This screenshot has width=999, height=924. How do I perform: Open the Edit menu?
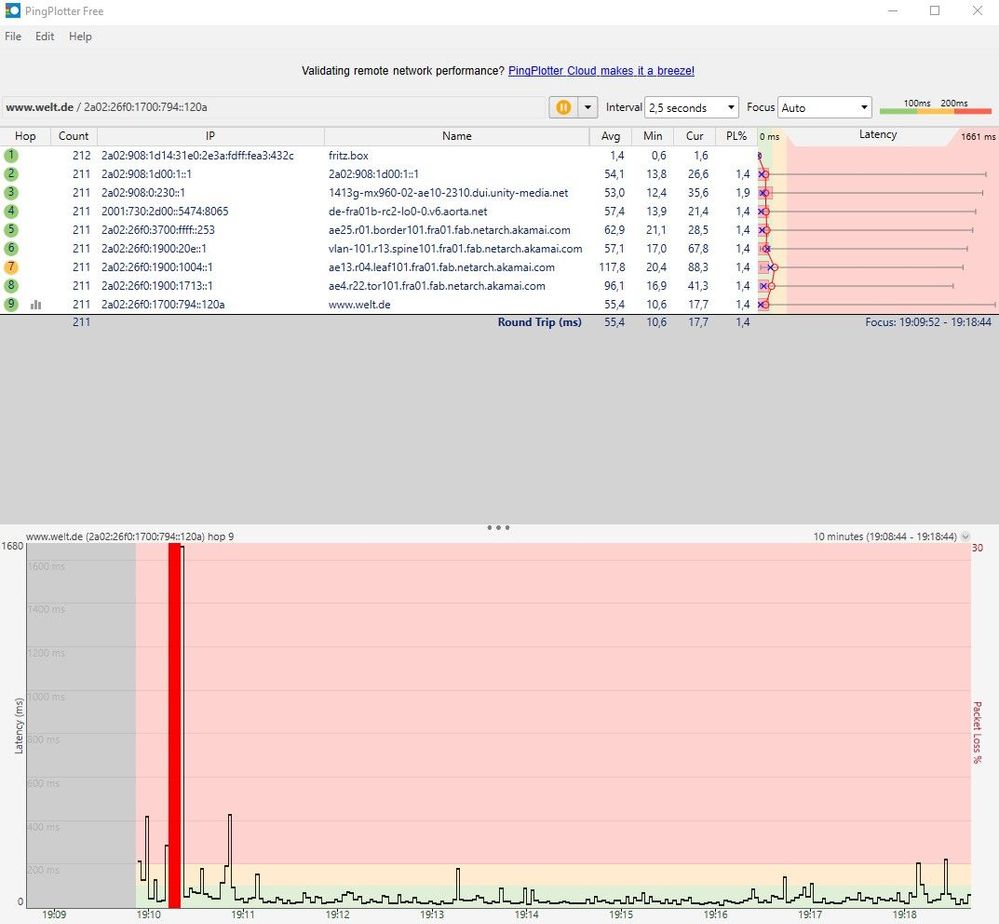point(45,36)
